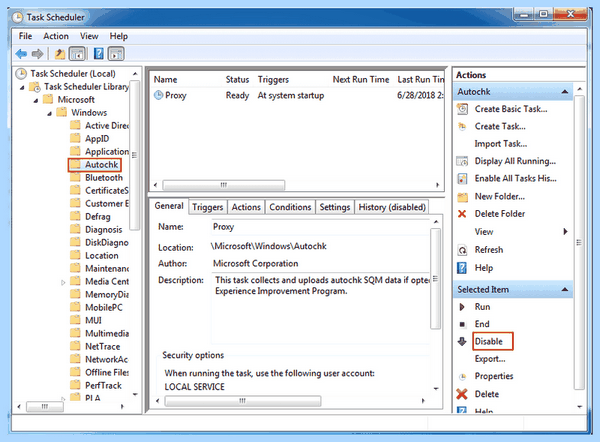
Task: Select the NetTrace folder
Action: point(103,346)
